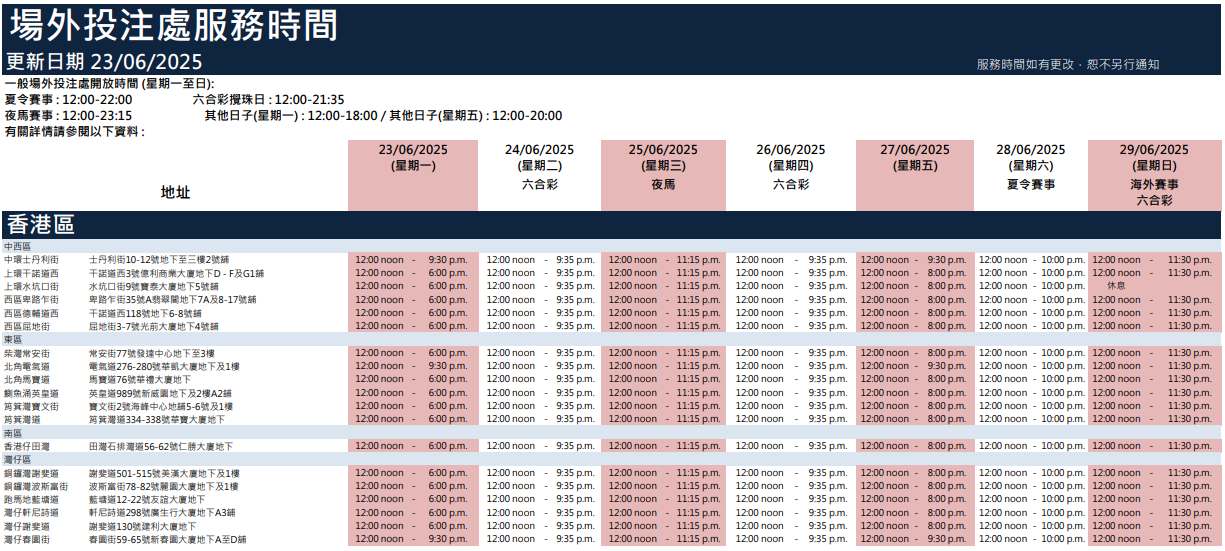Click the 東區 district heading
This screenshot has width=1225, height=551.
pyautogui.click(x=14, y=340)
